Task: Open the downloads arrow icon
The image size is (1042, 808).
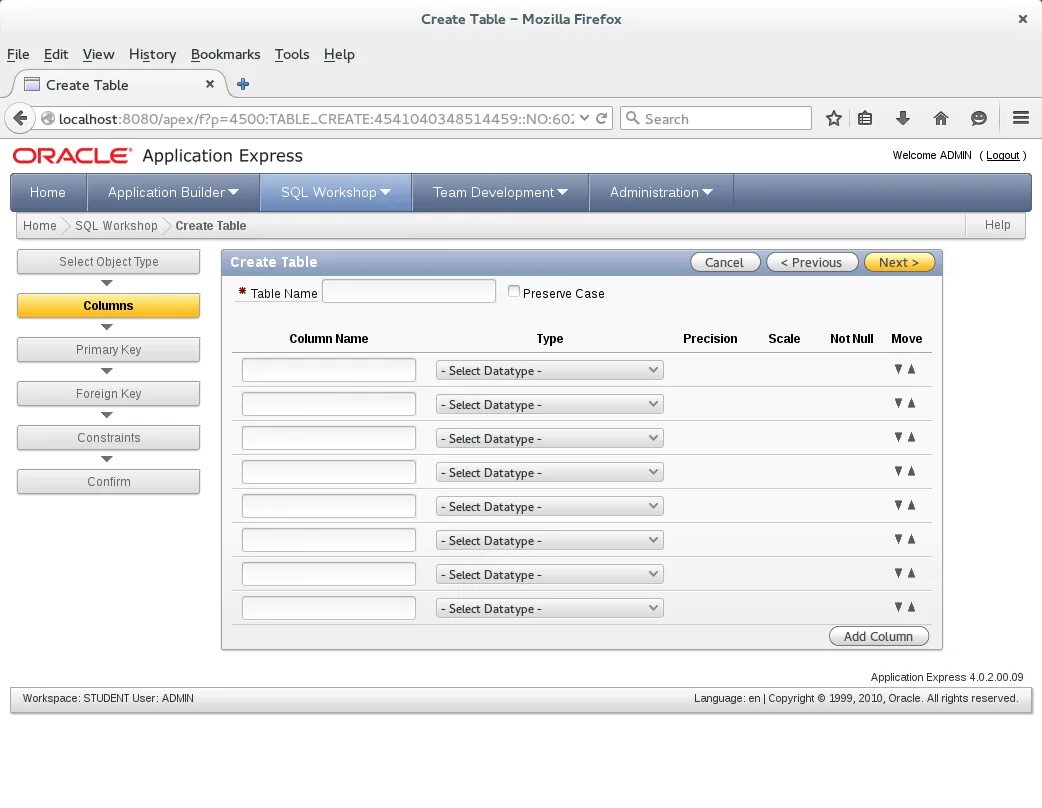Action: [x=902, y=118]
